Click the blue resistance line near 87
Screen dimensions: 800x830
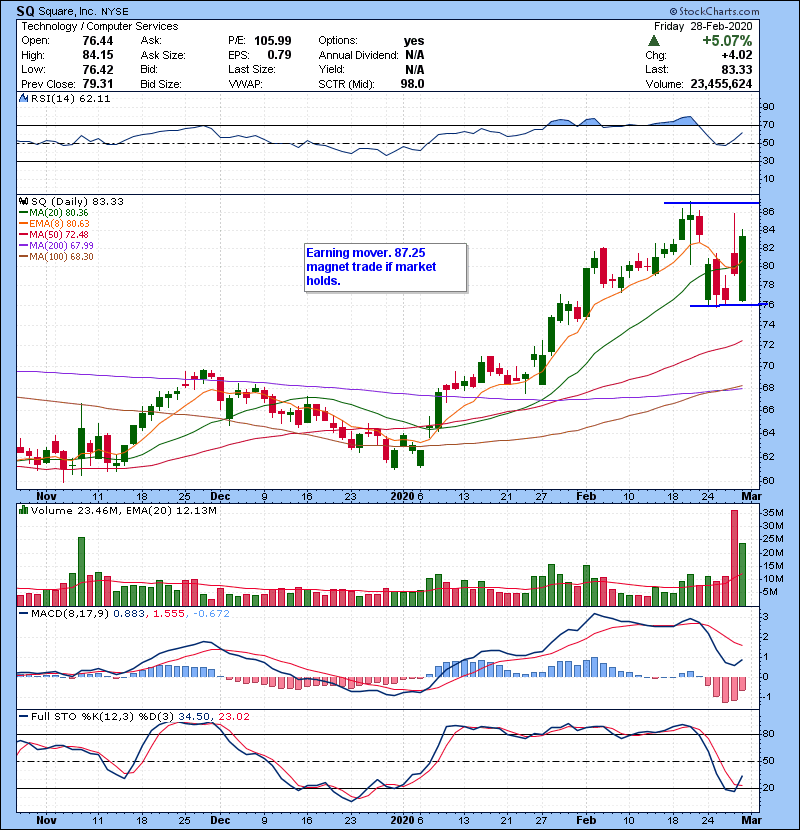click(711, 203)
